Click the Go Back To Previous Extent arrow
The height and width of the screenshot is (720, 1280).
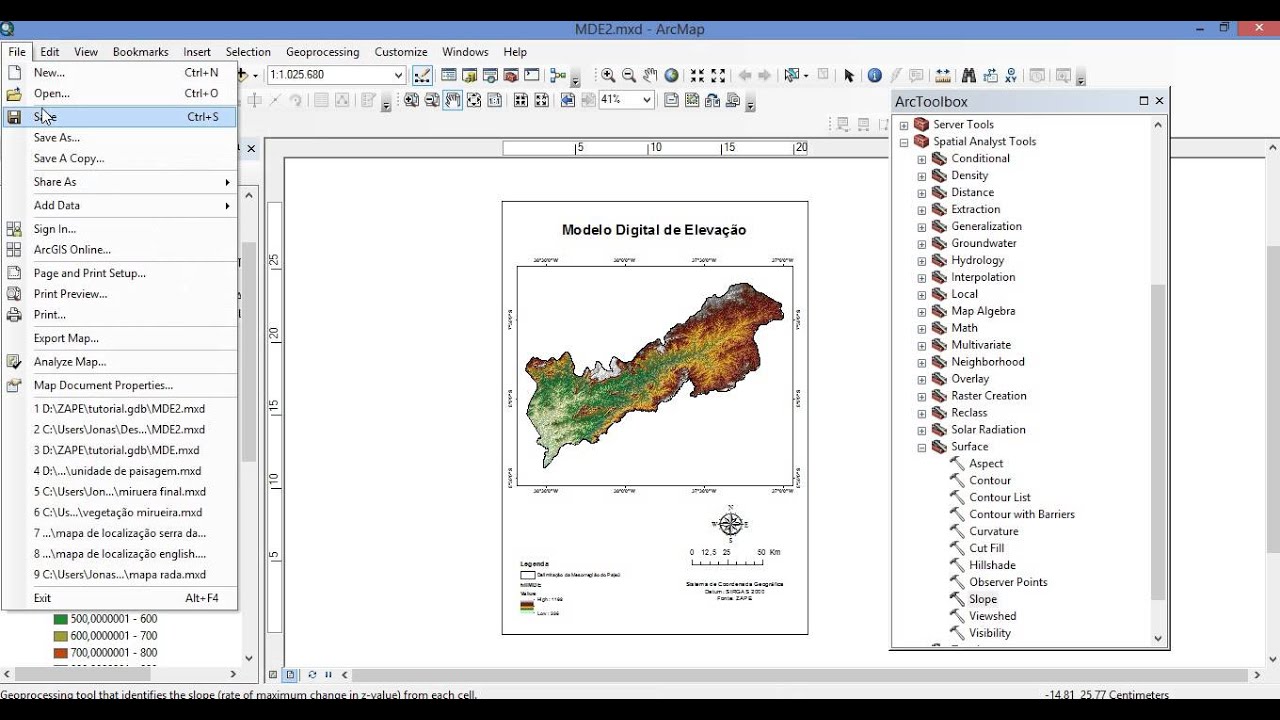pyautogui.click(x=744, y=75)
